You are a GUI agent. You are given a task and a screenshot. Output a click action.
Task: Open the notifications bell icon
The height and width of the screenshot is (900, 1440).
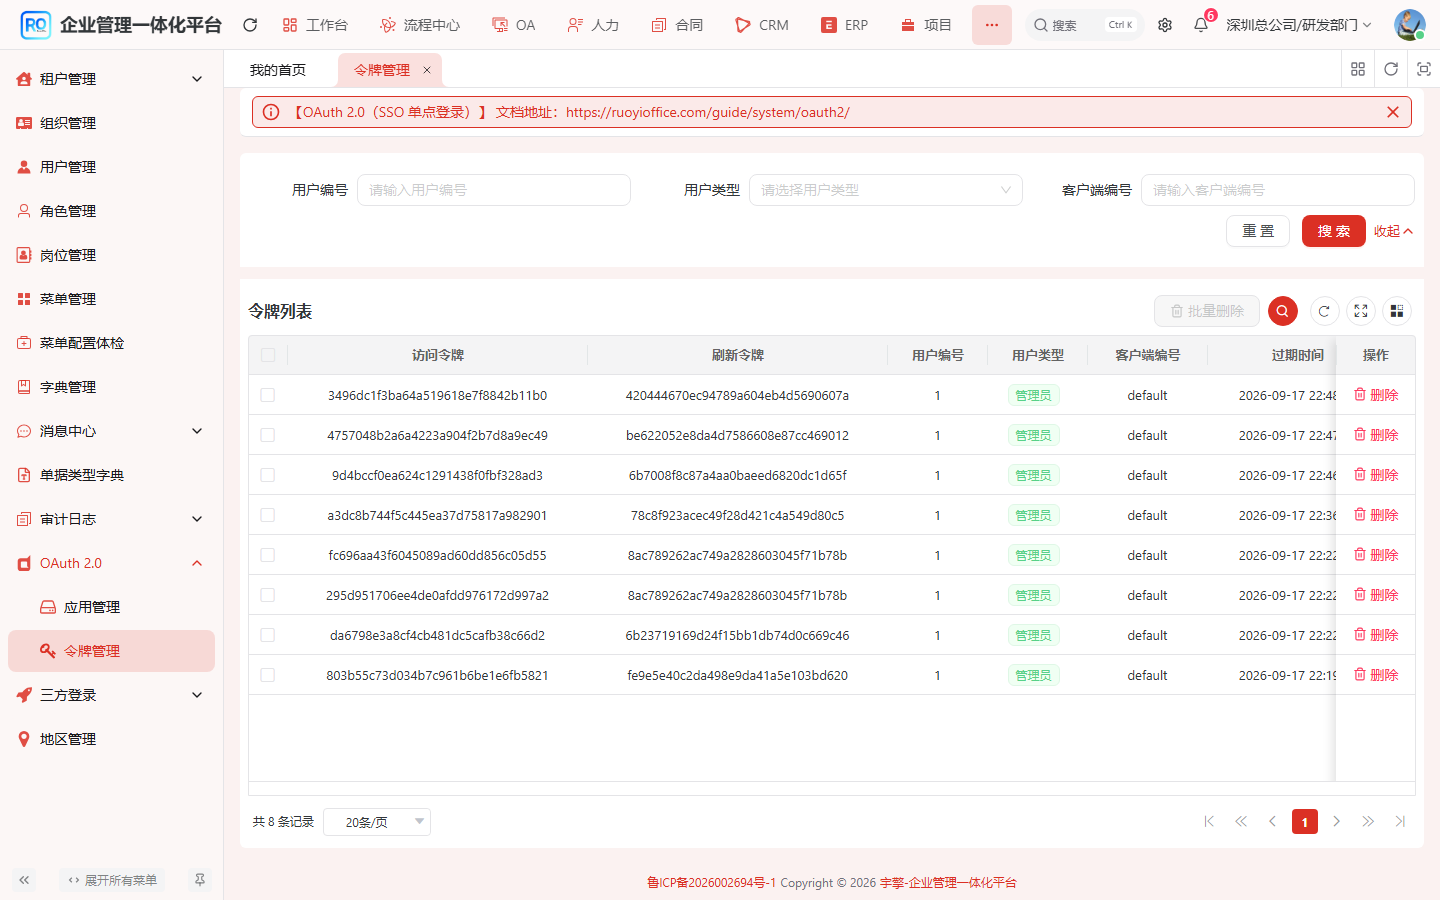[1201, 25]
